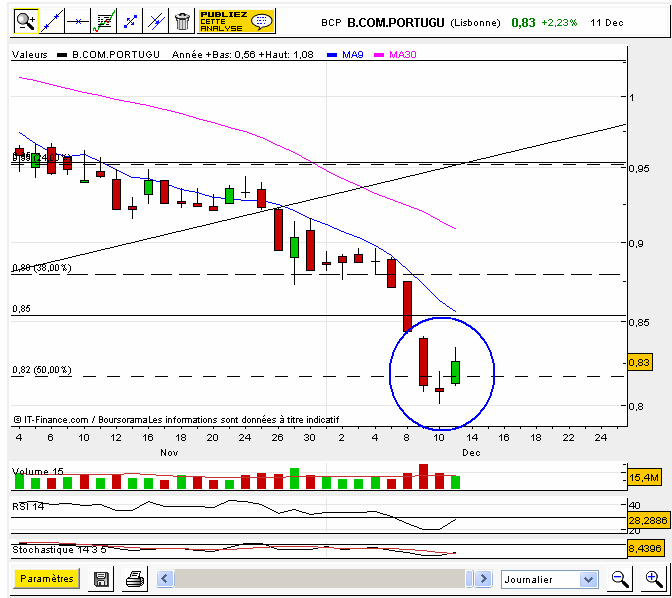Click the BCP ticker symbol
672x598 pixels.
click(x=331, y=23)
